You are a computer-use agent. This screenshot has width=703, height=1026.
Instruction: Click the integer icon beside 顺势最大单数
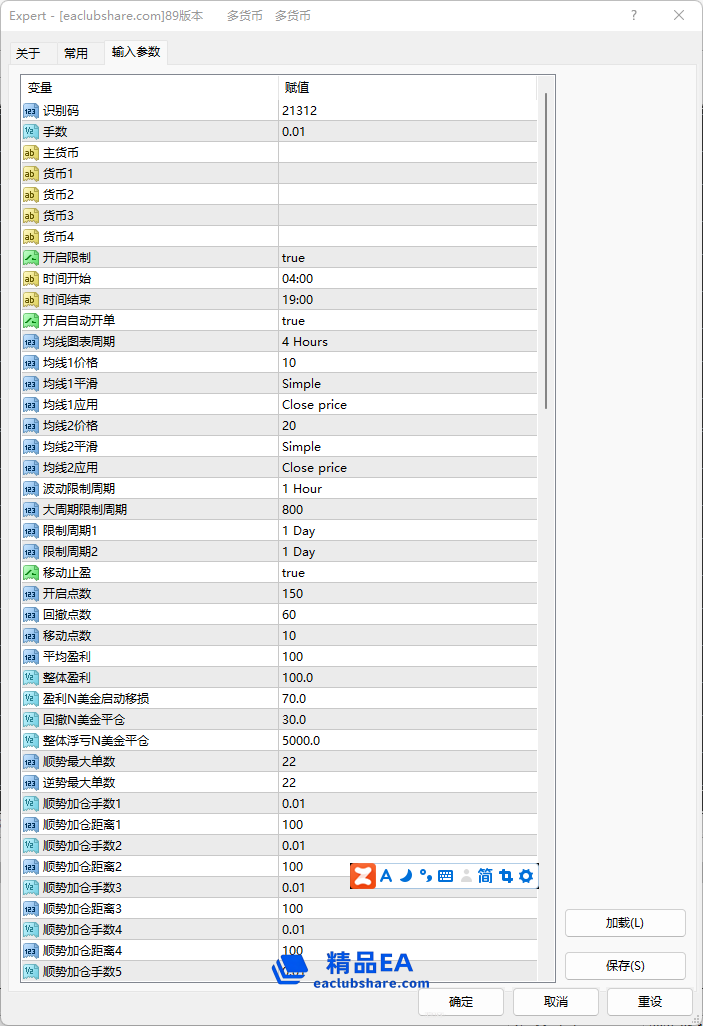point(31,762)
